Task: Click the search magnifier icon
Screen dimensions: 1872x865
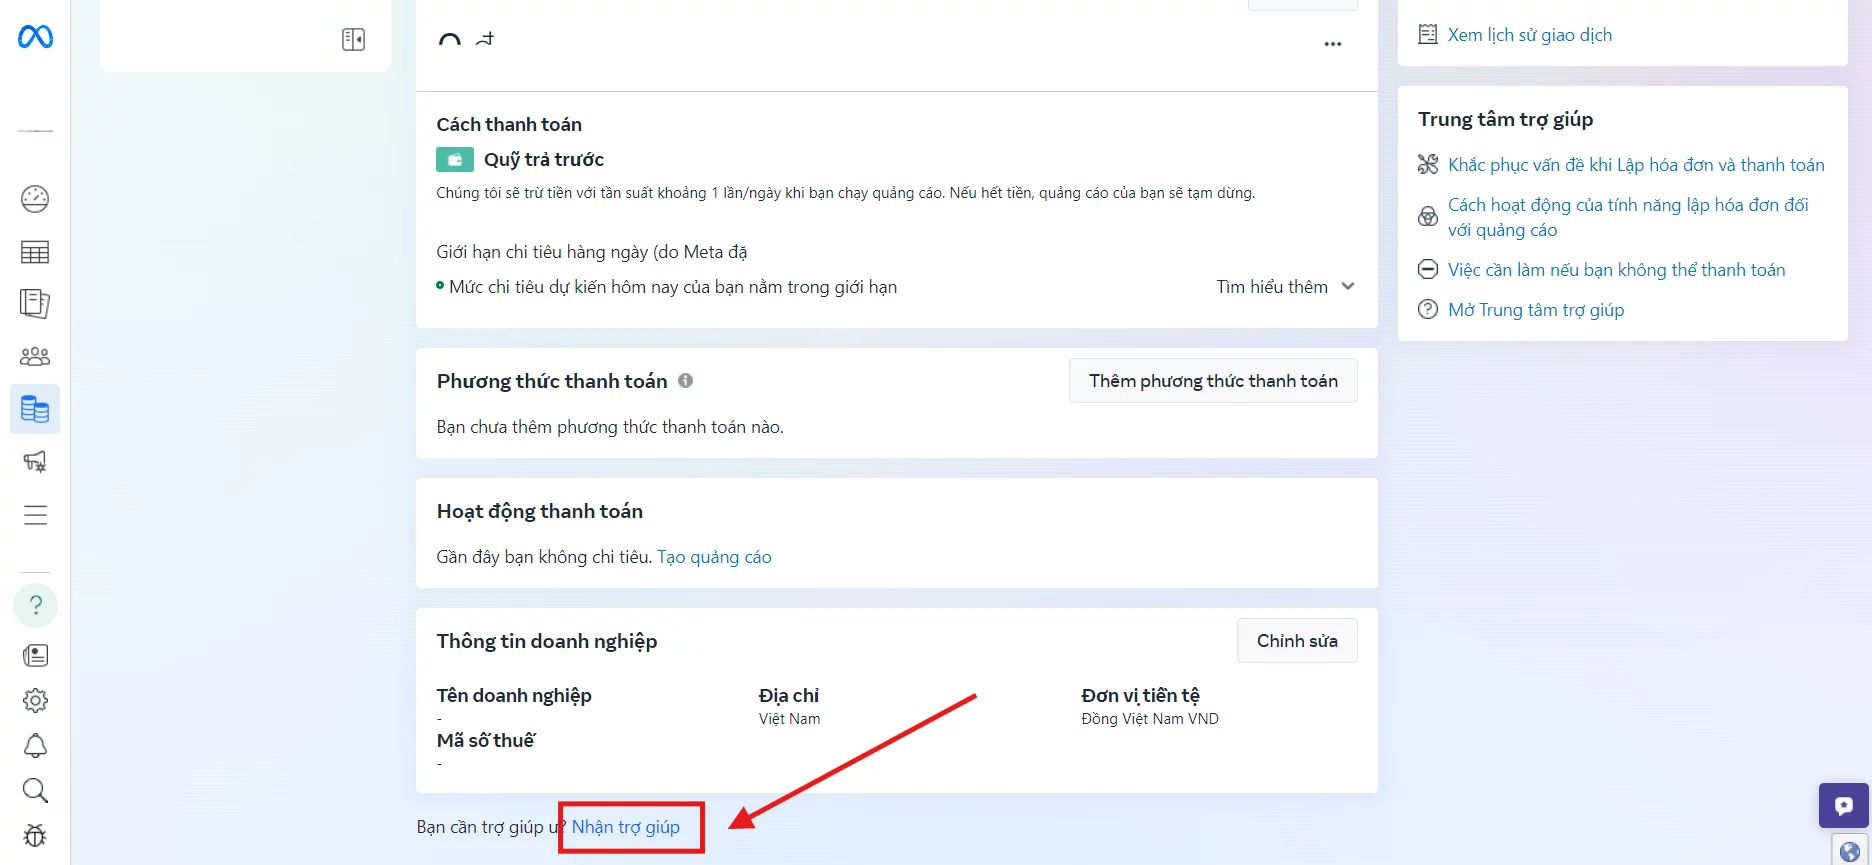Action: point(35,791)
